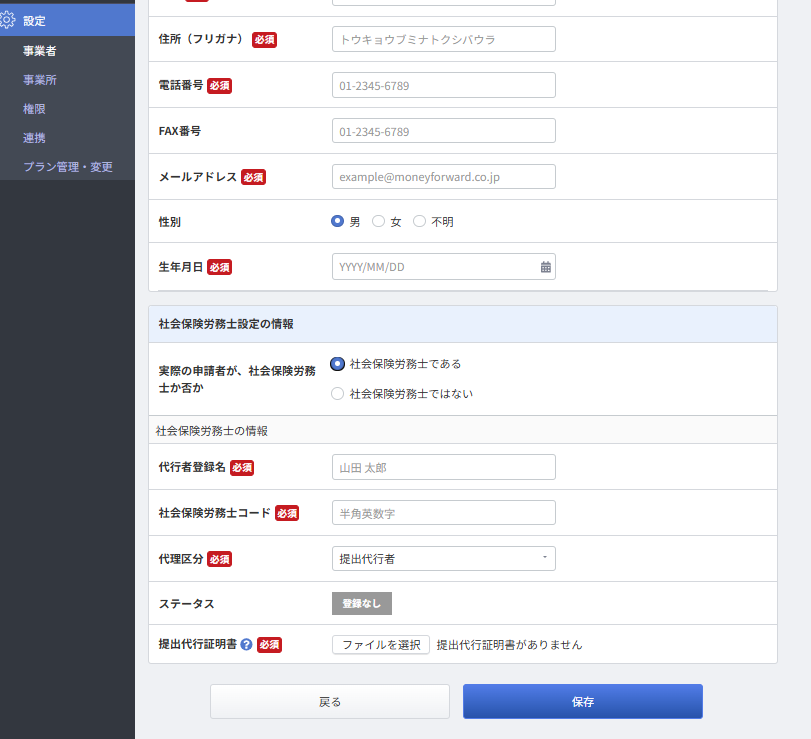Open 事業者 in the settings sidebar
The width and height of the screenshot is (811, 739).
click(x=40, y=51)
